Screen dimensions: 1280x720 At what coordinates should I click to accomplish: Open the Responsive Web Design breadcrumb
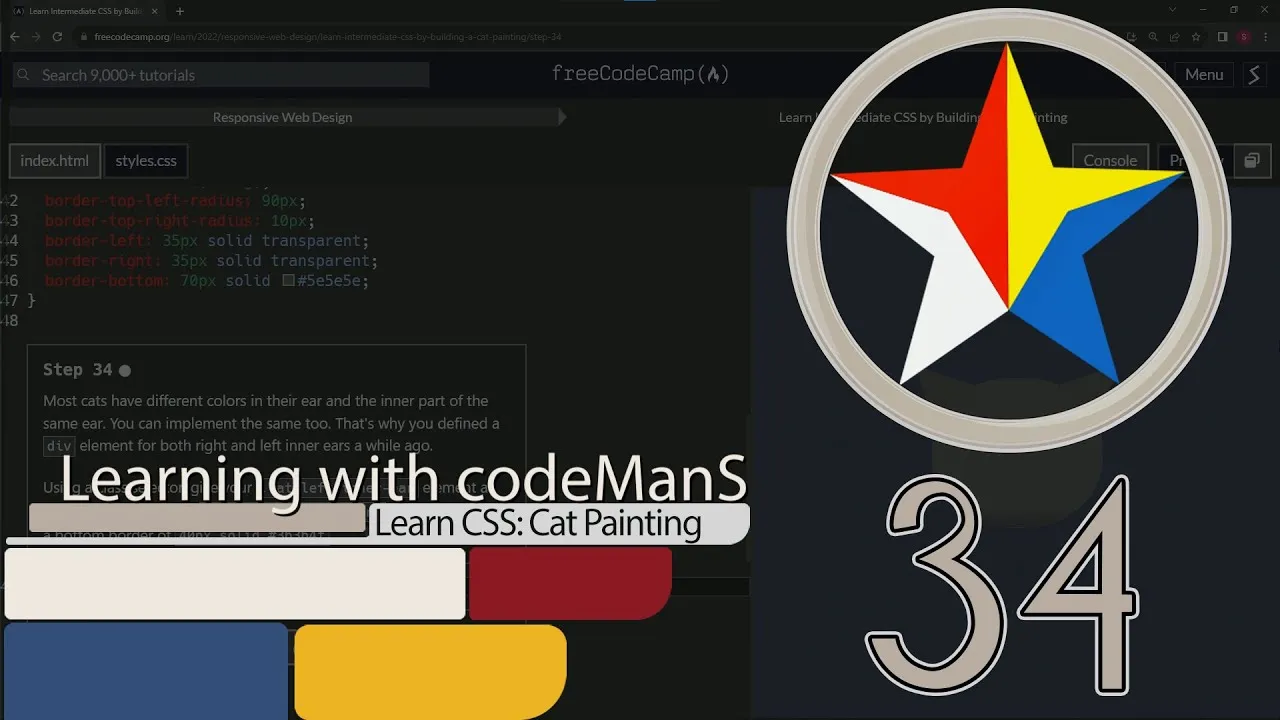point(282,117)
